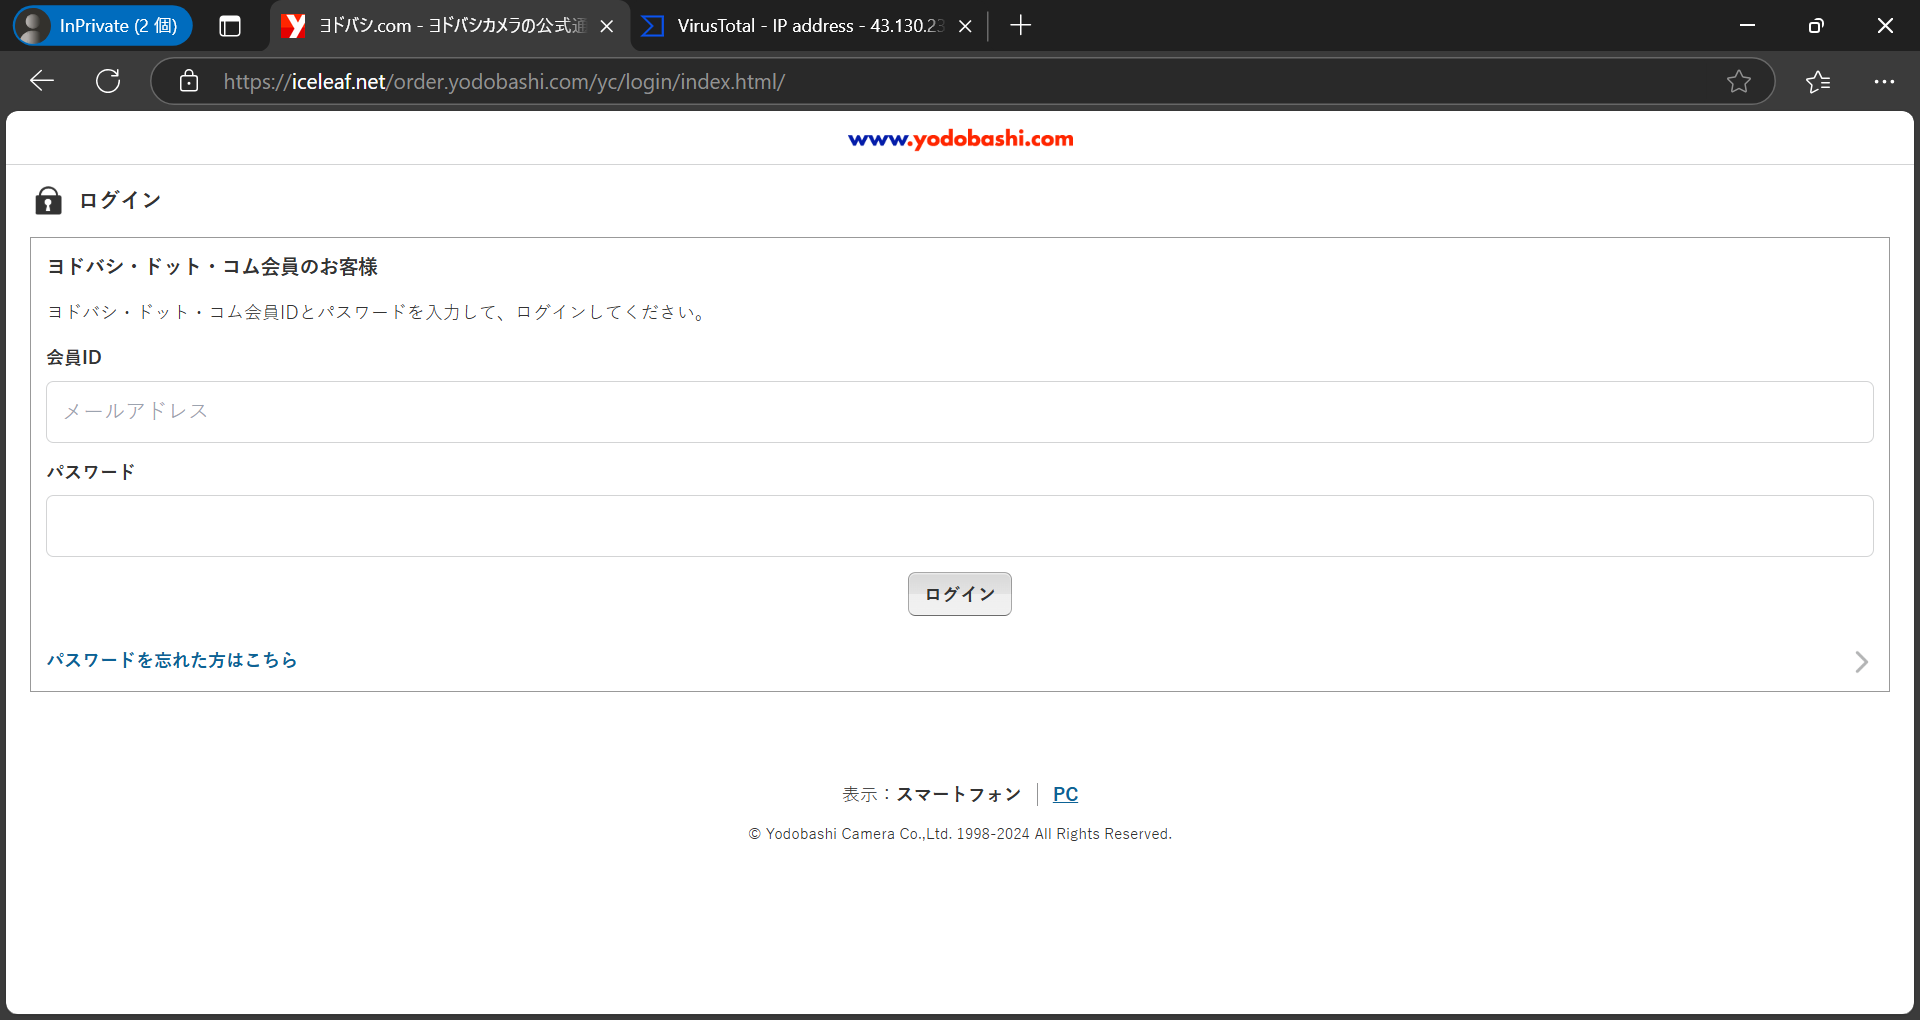Close the ヨドバシ.com tab
Image resolution: width=1920 pixels, height=1020 pixels.
(x=606, y=26)
